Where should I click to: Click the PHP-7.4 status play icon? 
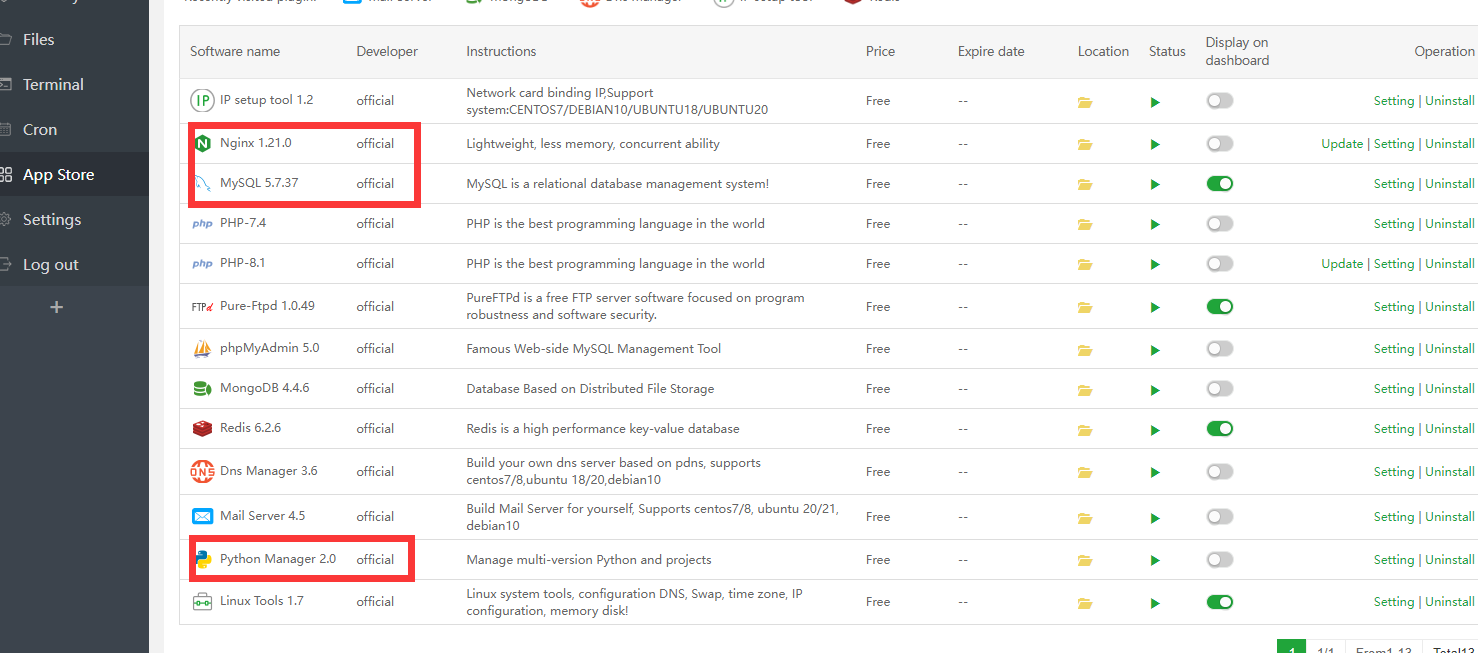pos(1155,224)
